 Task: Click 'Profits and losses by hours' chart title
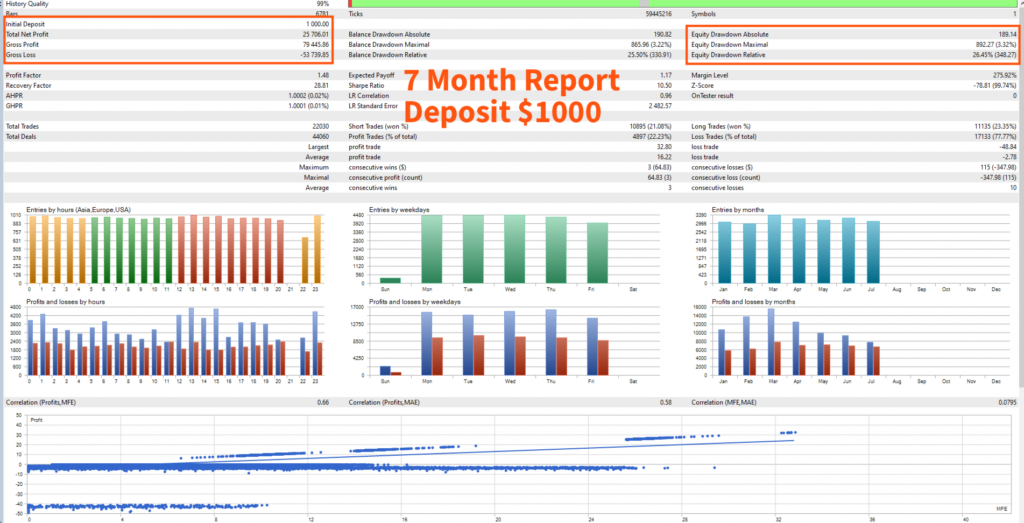65,302
